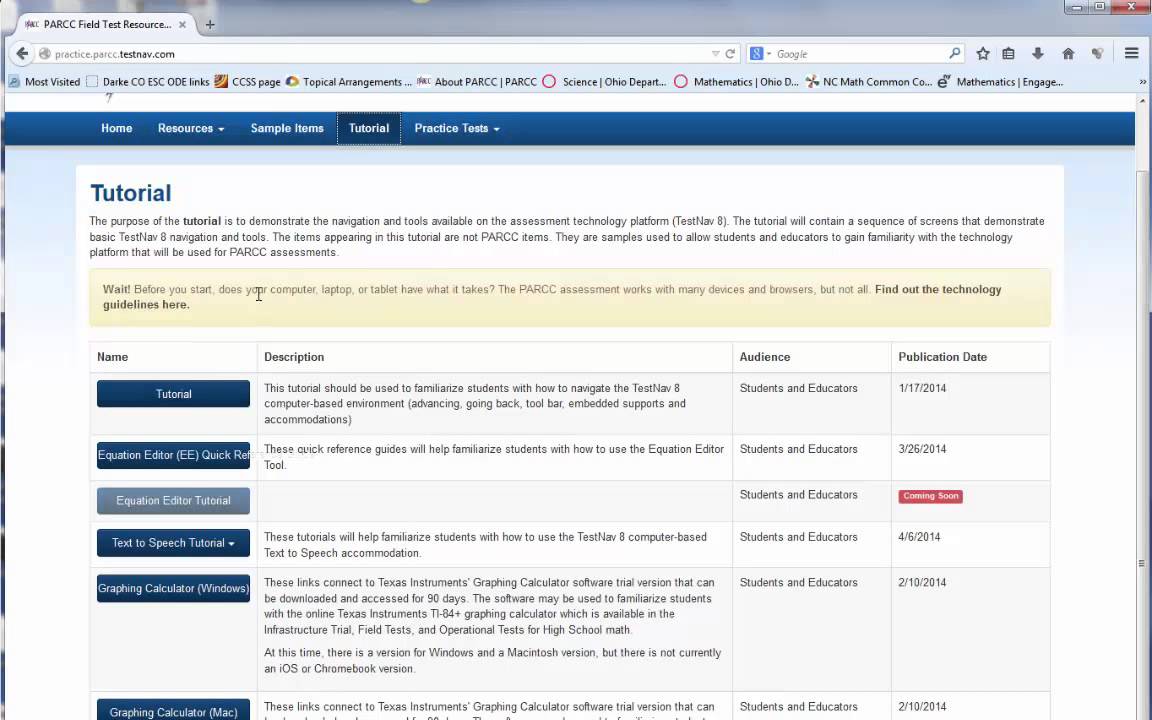Open a new browser tab with plus
The height and width of the screenshot is (720, 1152).
tap(210, 24)
